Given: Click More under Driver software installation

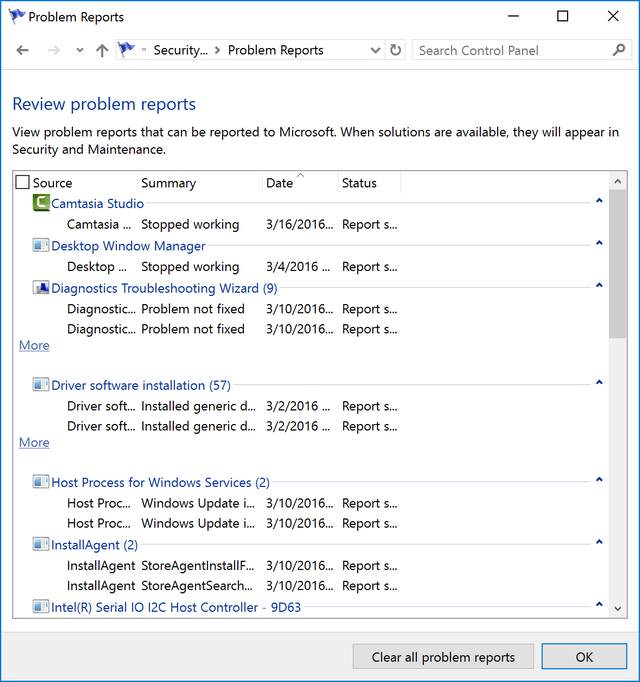Looking at the screenshot, I should point(34,442).
